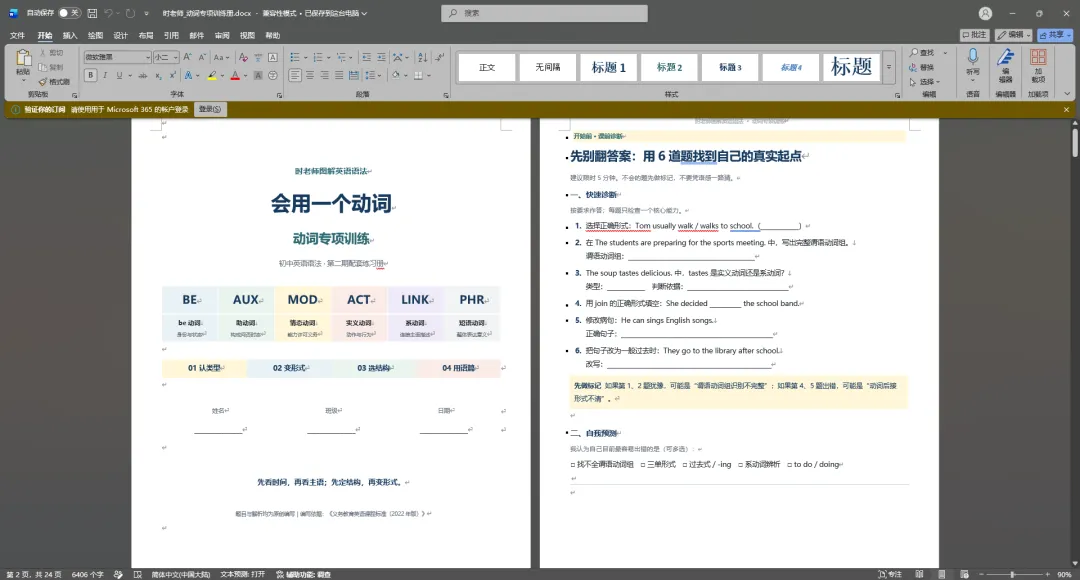Click the Increase Indent icon

[x=381, y=57]
